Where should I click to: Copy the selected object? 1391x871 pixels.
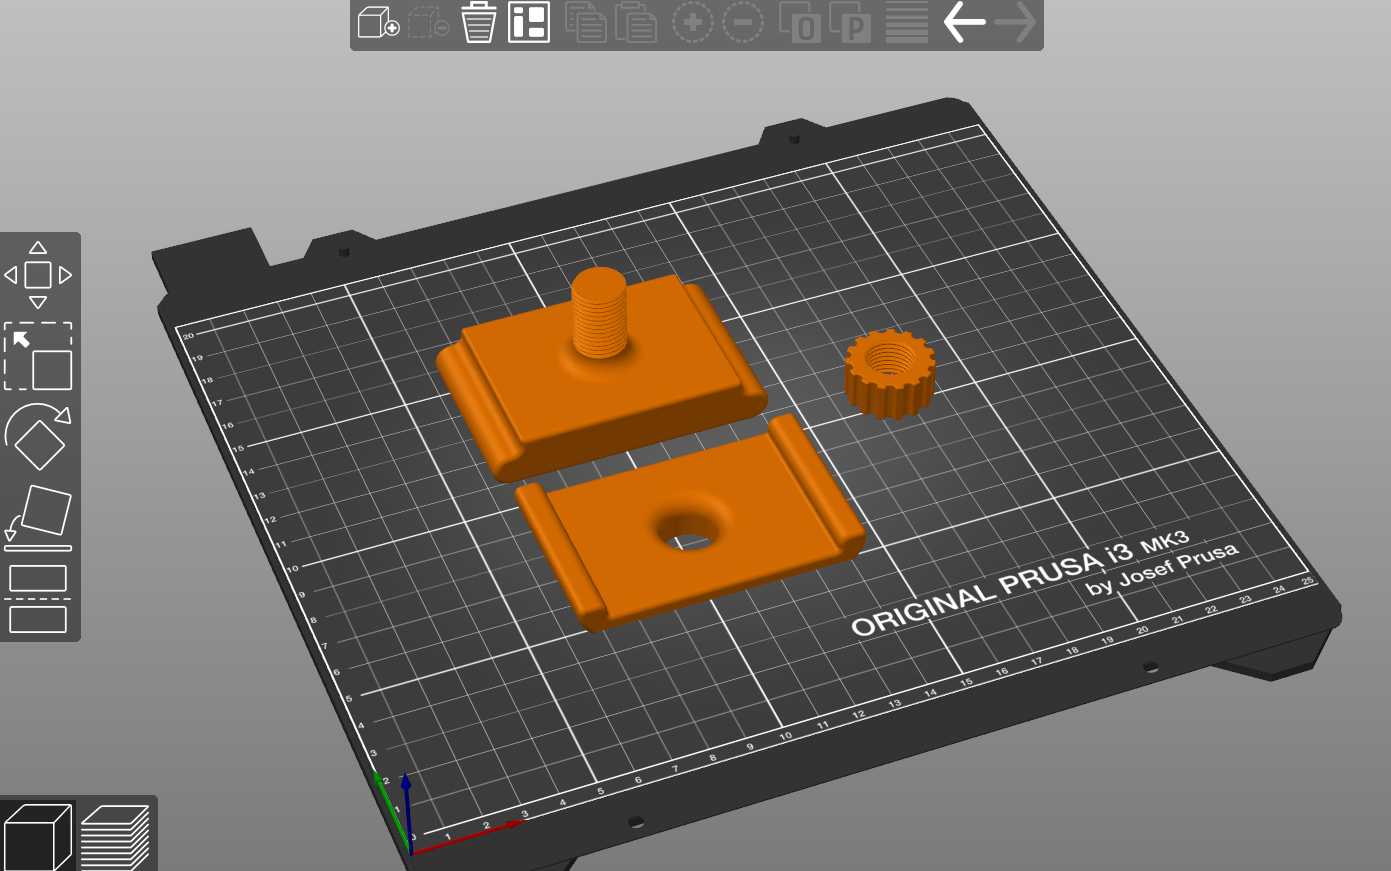click(x=587, y=23)
